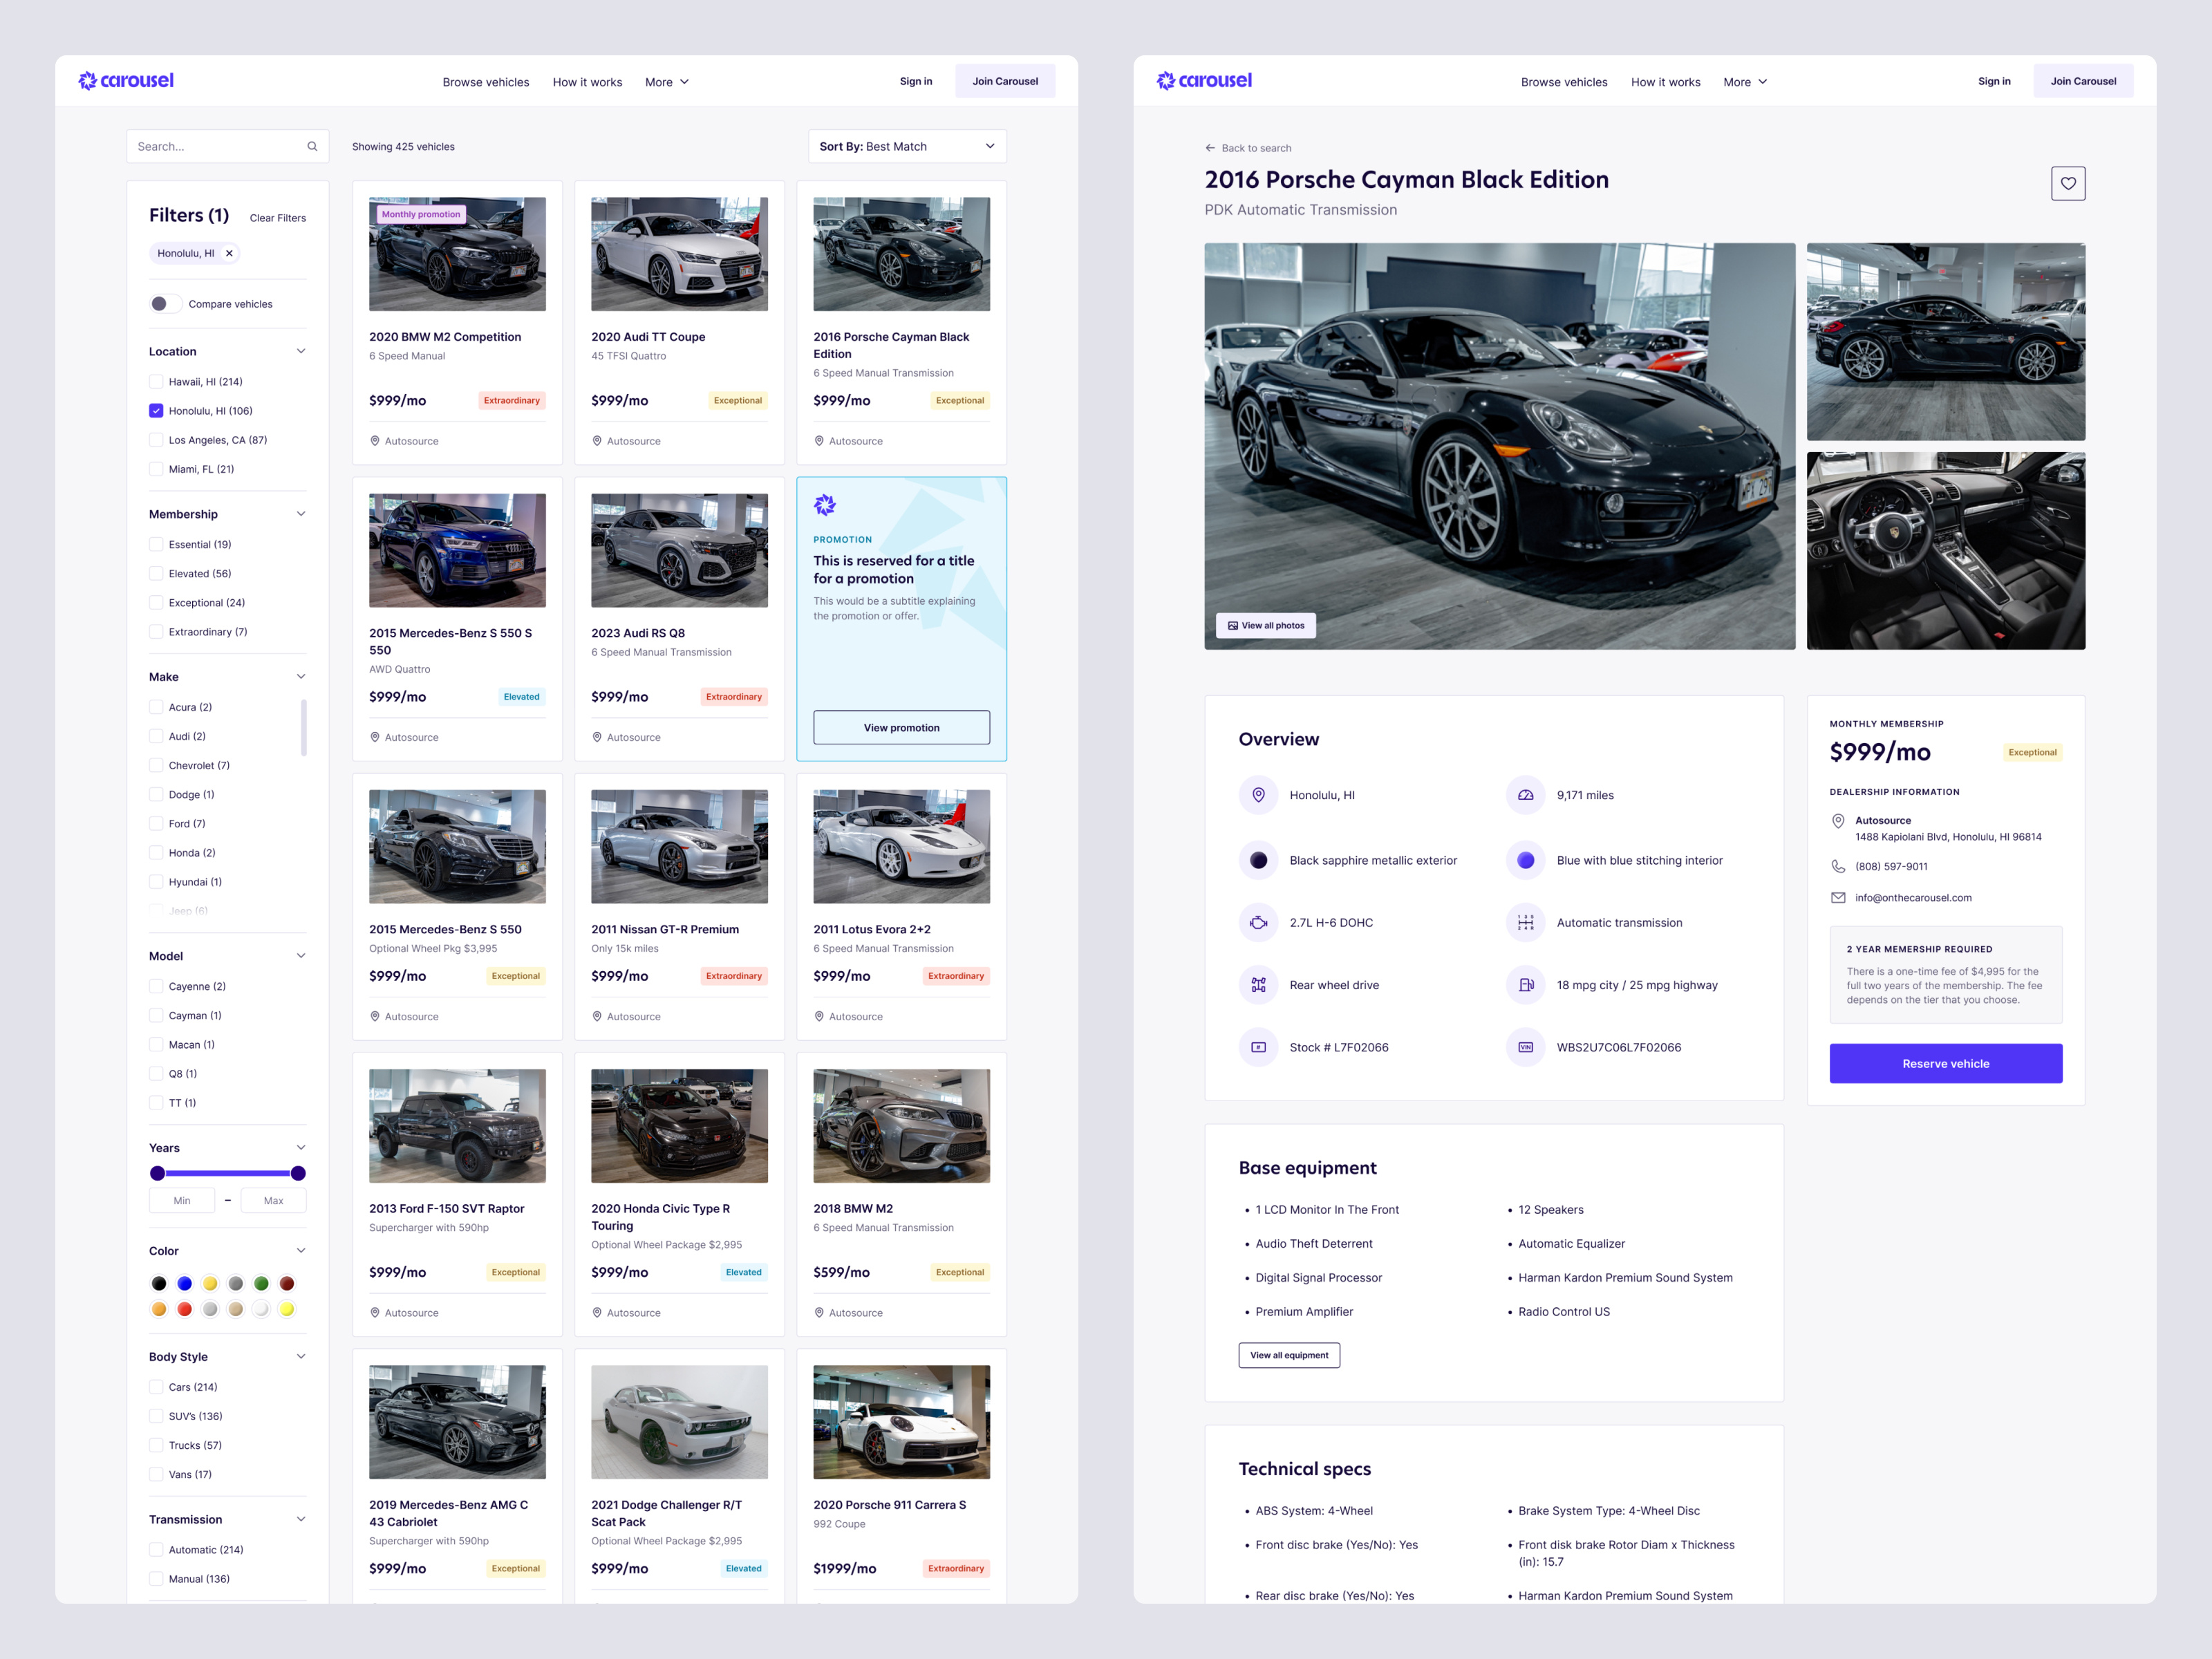Image resolution: width=2212 pixels, height=1659 pixels.
Task: Expand the More menu in the navigation
Action: 666,81
